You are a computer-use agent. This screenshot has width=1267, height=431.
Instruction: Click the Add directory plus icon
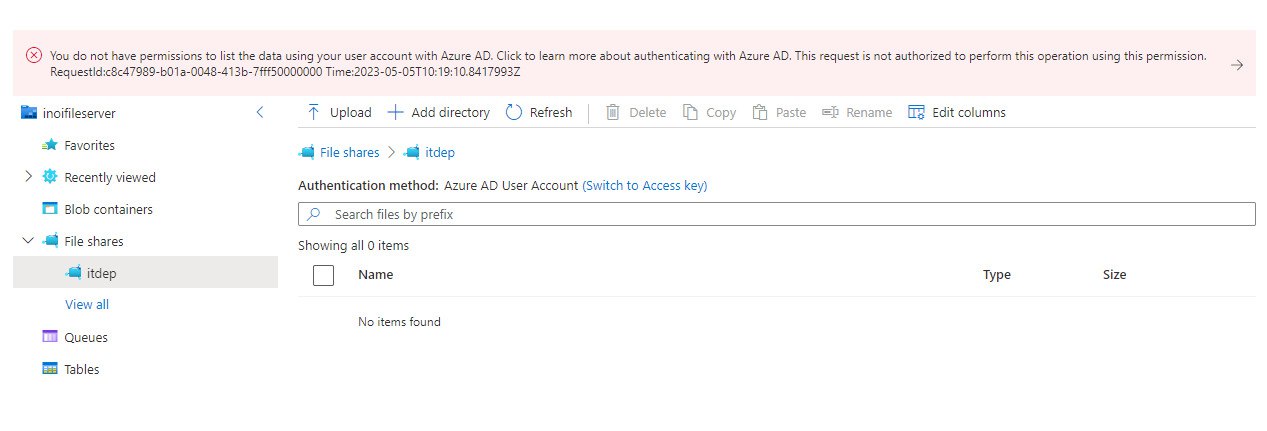(395, 112)
